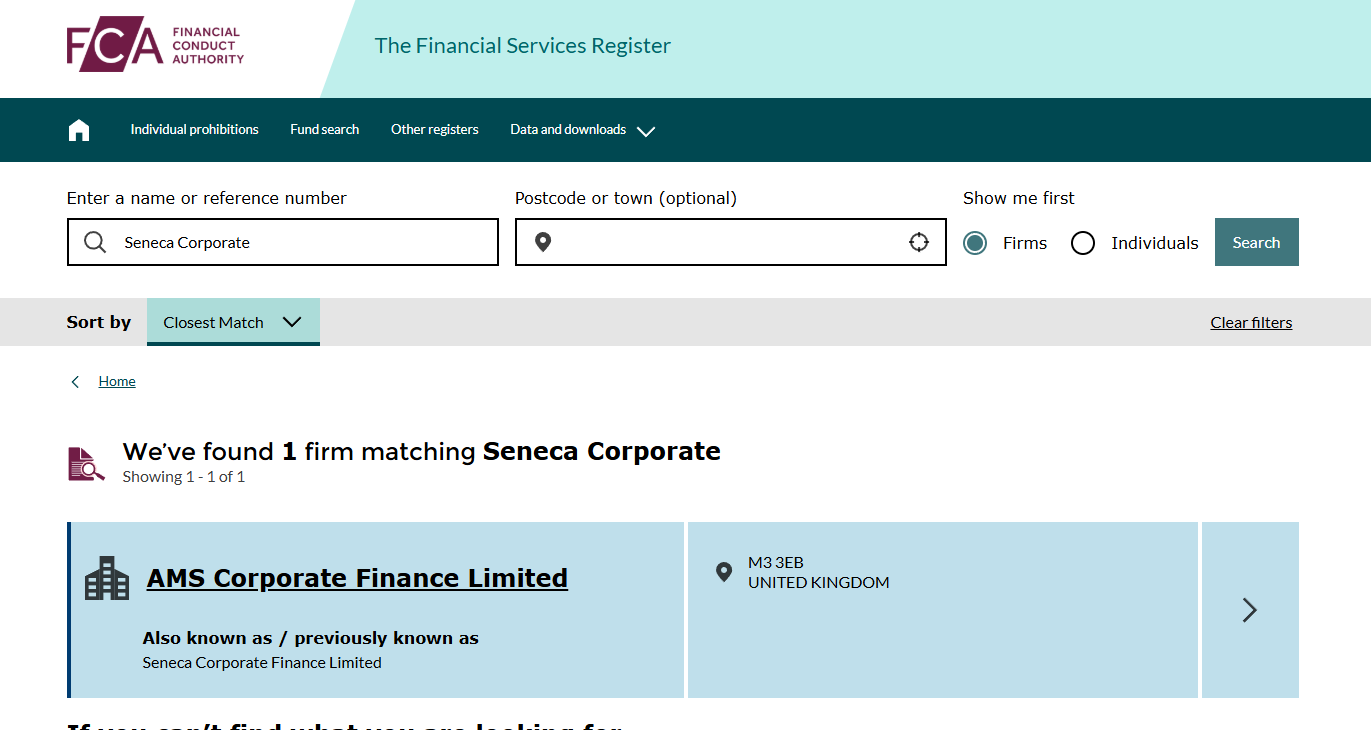Click the map pin icon in postcode field
This screenshot has width=1371, height=730.
click(543, 242)
